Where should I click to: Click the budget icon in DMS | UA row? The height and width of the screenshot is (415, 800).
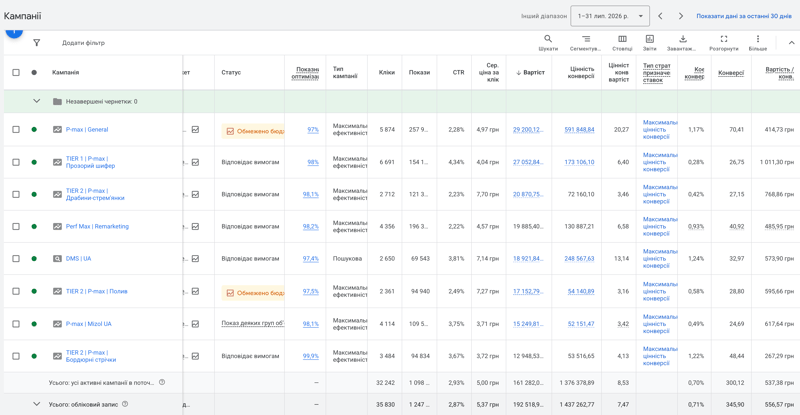tap(195, 259)
